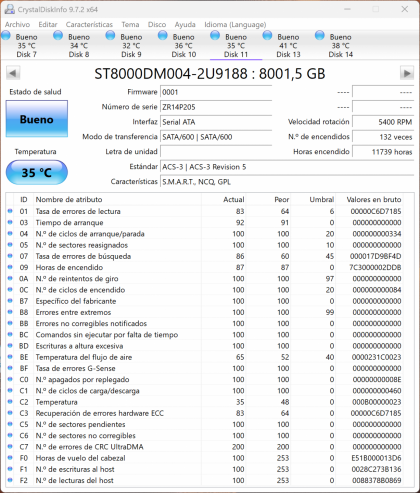Click the 35 °C temperature button

pyautogui.click(x=37, y=172)
